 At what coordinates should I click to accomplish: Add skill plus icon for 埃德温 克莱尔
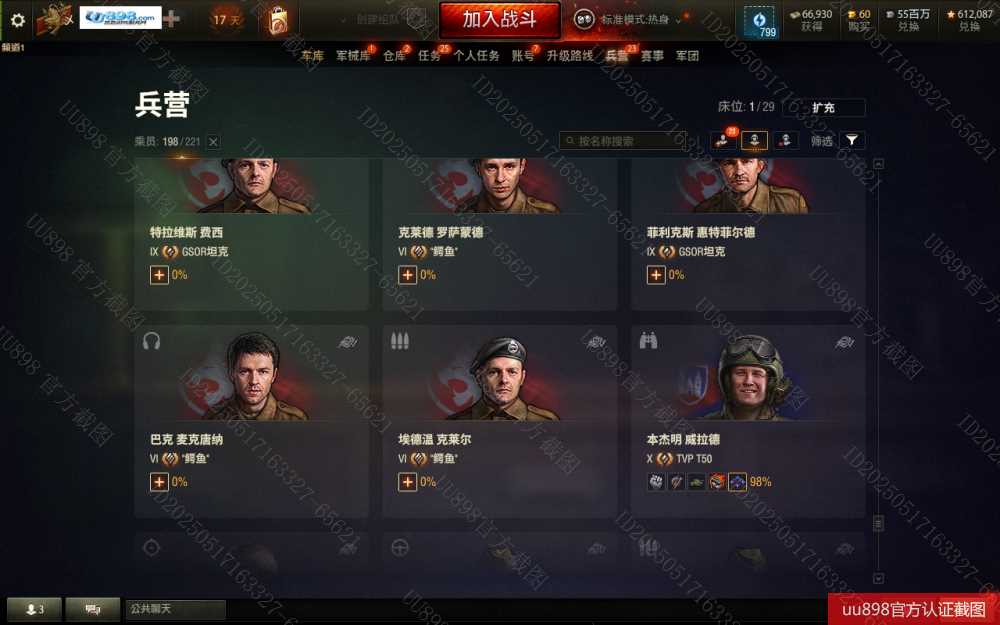click(408, 482)
